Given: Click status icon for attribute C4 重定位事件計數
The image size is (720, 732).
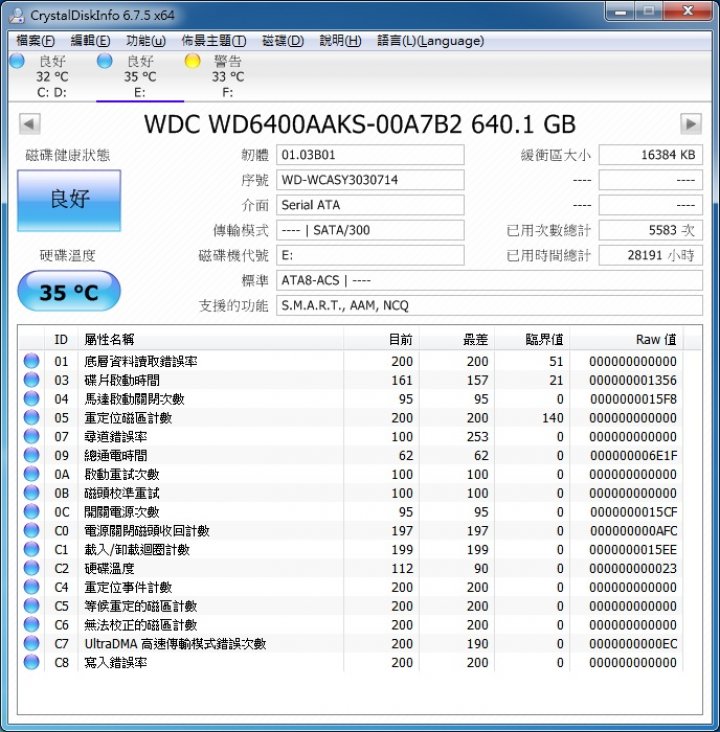Looking at the screenshot, I should click(x=31, y=587).
